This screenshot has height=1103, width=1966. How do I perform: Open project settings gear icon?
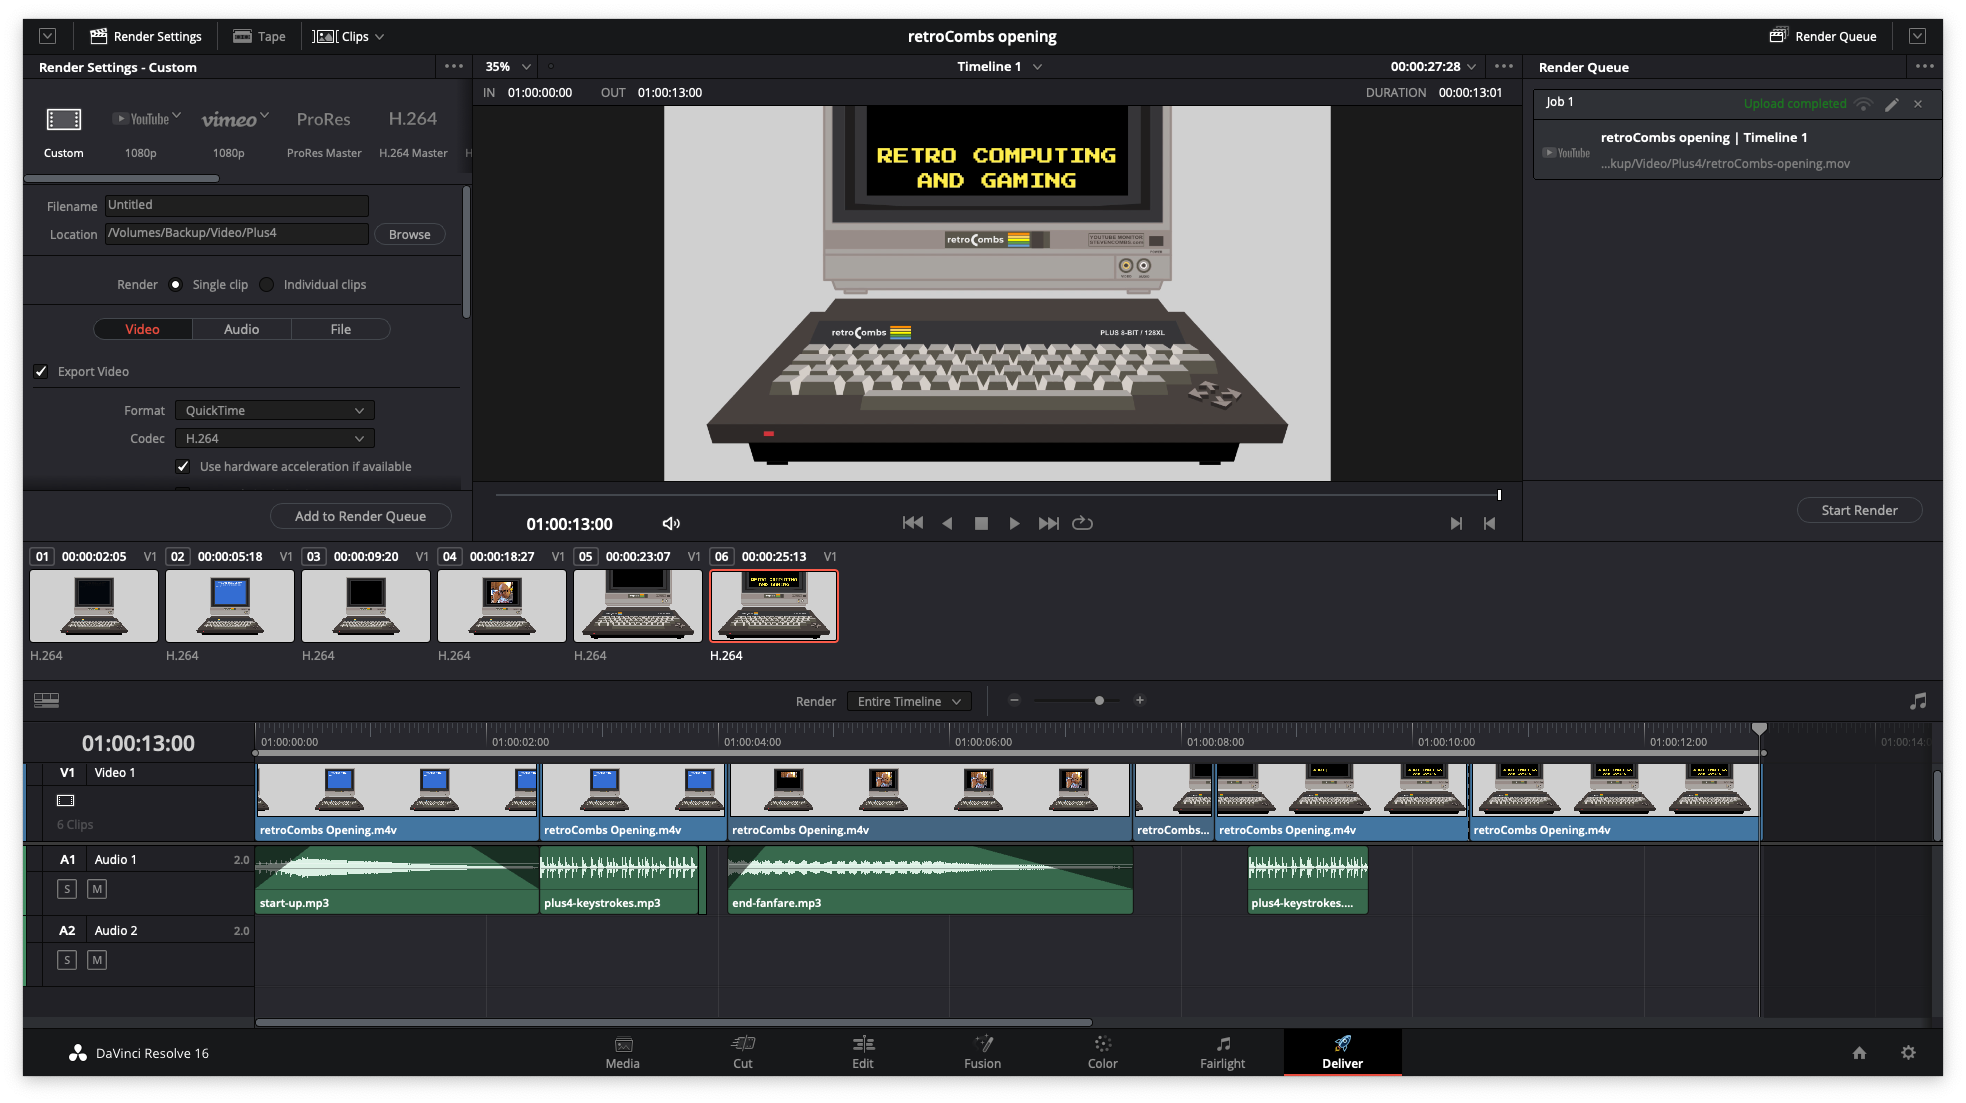pos(1908,1053)
